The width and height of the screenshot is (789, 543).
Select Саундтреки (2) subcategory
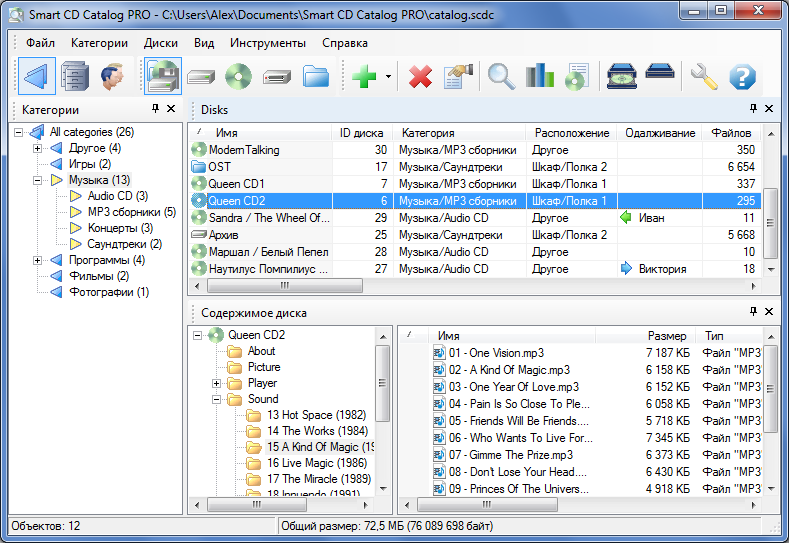coord(124,244)
